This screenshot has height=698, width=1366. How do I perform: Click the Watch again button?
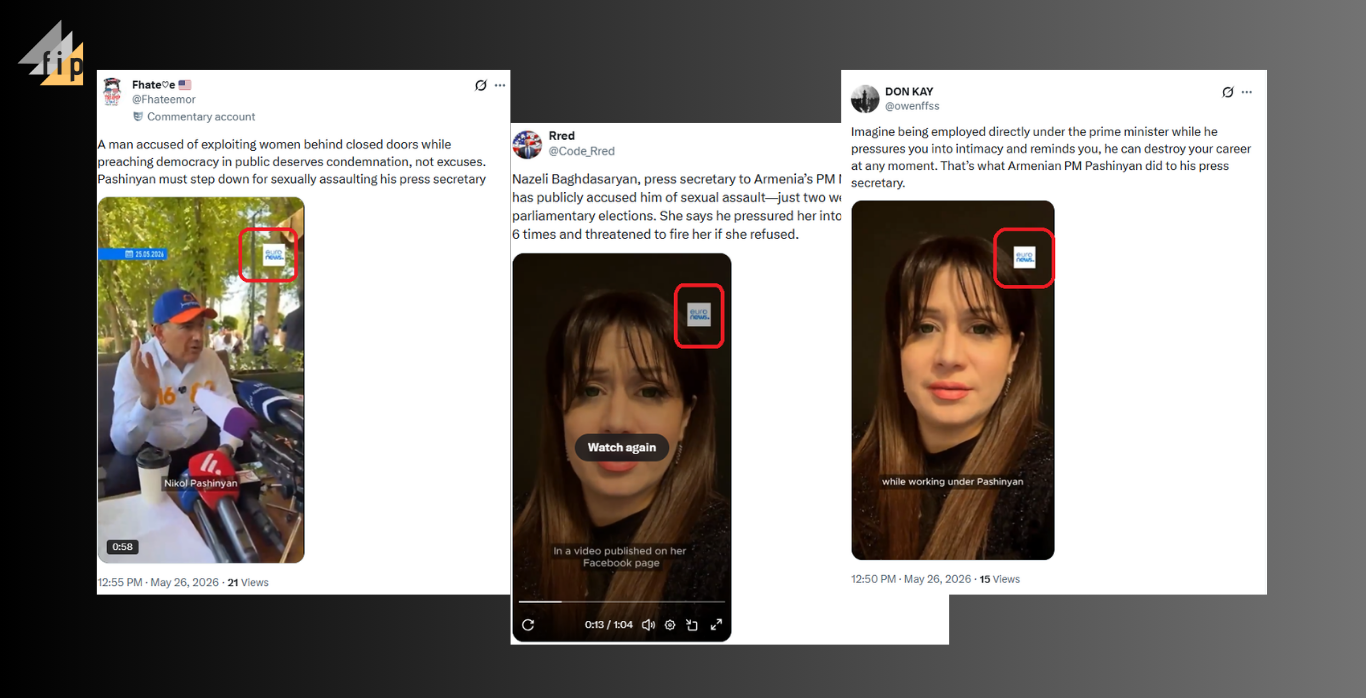click(x=622, y=447)
